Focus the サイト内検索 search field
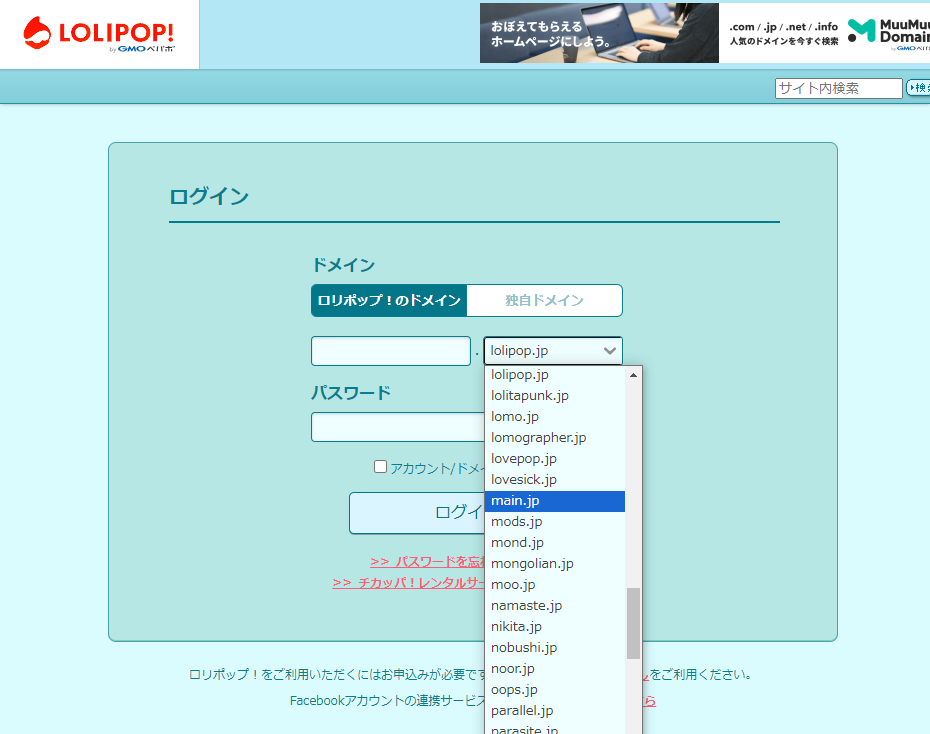930x734 pixels. click(x=838, y=88)
